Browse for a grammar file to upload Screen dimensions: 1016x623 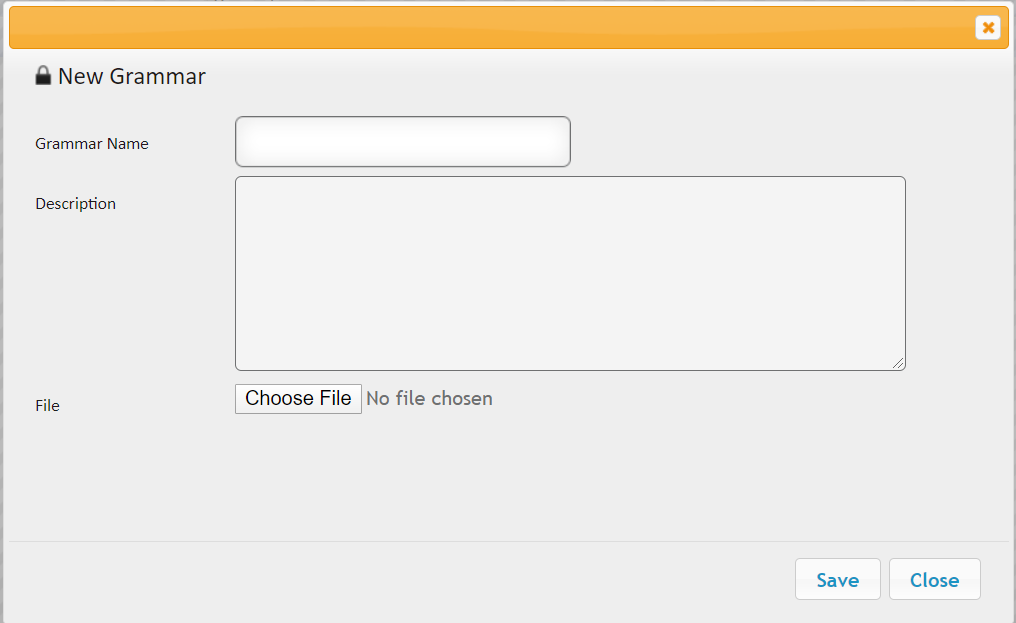pyautogui.click(x=298, y=399)
